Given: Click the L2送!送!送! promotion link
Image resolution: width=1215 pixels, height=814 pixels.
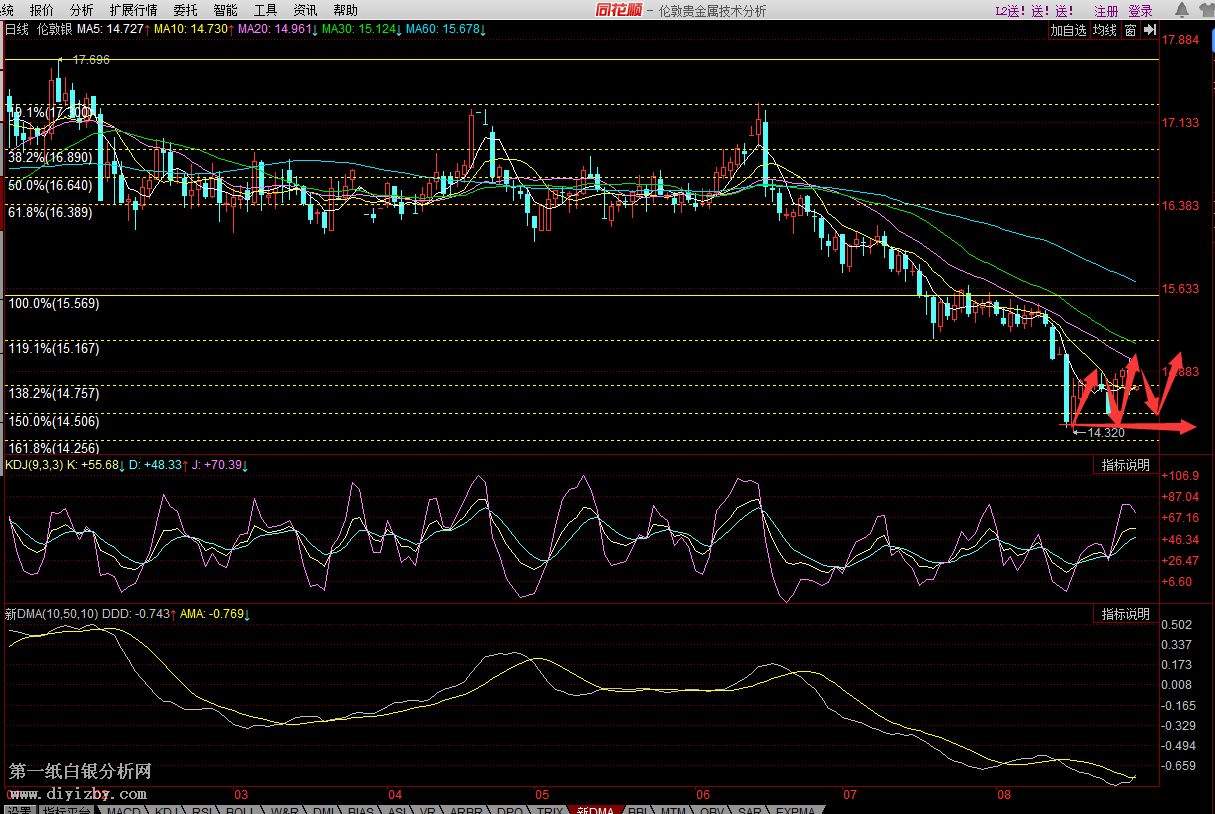Looking at the screenshot, I should tap(1035, 11).
